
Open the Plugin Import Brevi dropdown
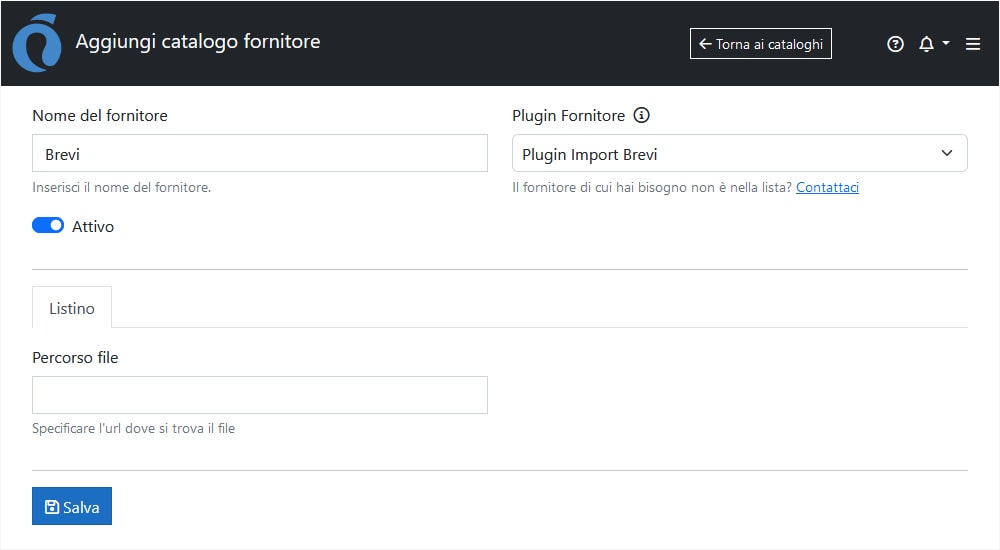739,153
